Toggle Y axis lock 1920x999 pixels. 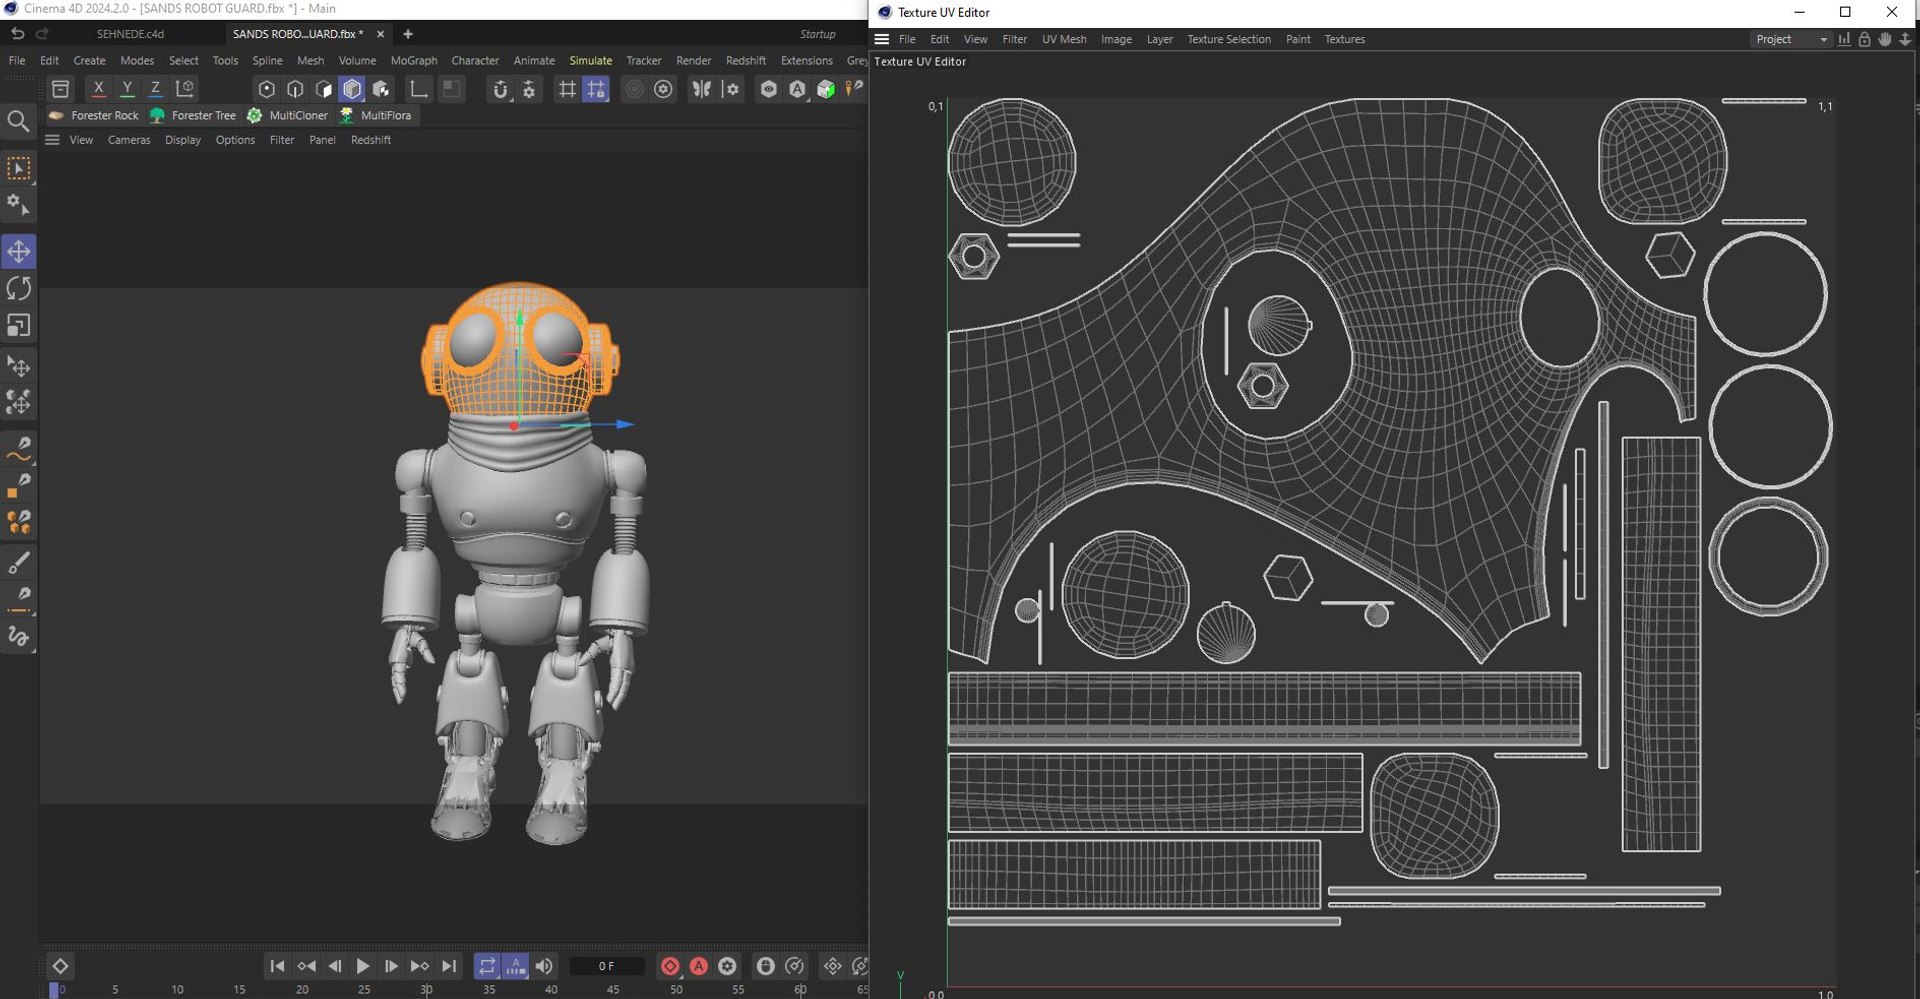coord(127,89)
